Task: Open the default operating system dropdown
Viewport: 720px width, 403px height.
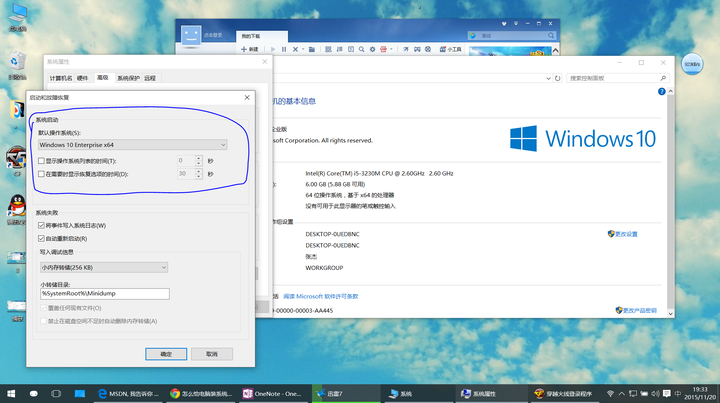Action: point(133,145)
